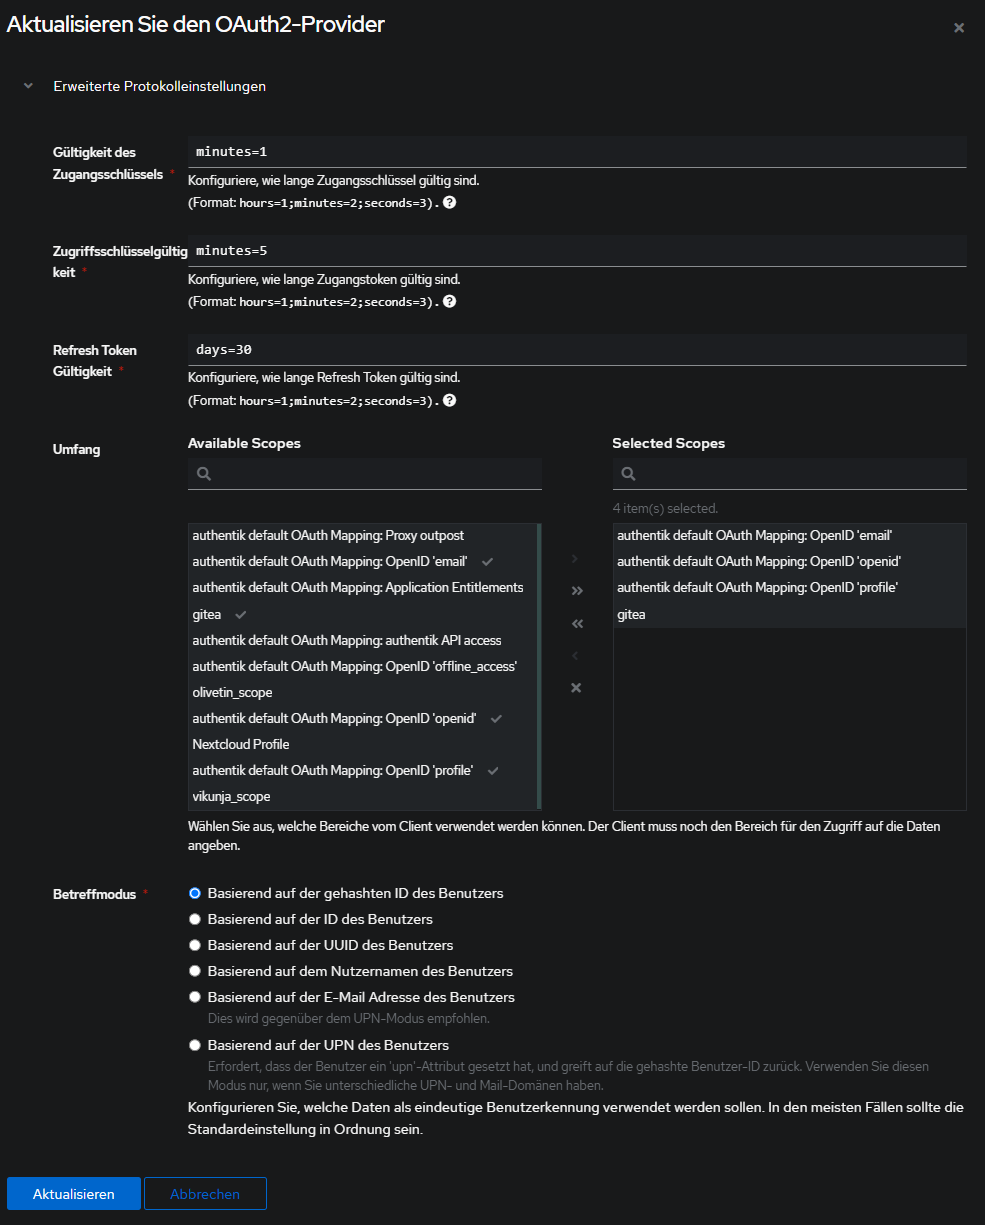
Task: Open help icon under Refresh Token Gültigkeit
Action: tap(450, 401)
